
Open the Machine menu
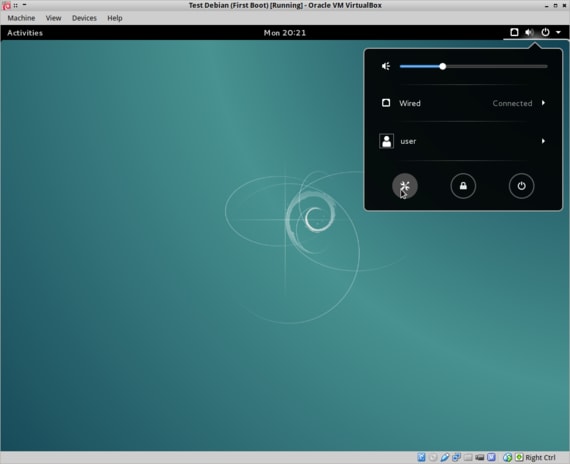pyautogui.click(x=21, y=18)
